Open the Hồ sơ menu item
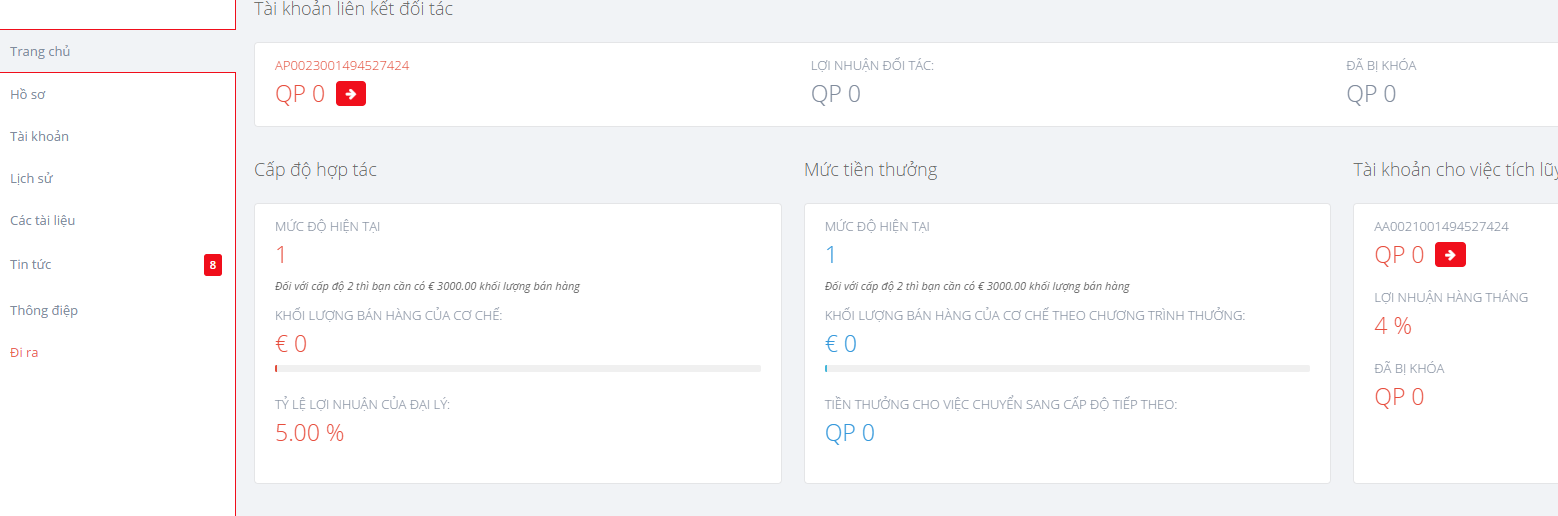 point(28,94)
